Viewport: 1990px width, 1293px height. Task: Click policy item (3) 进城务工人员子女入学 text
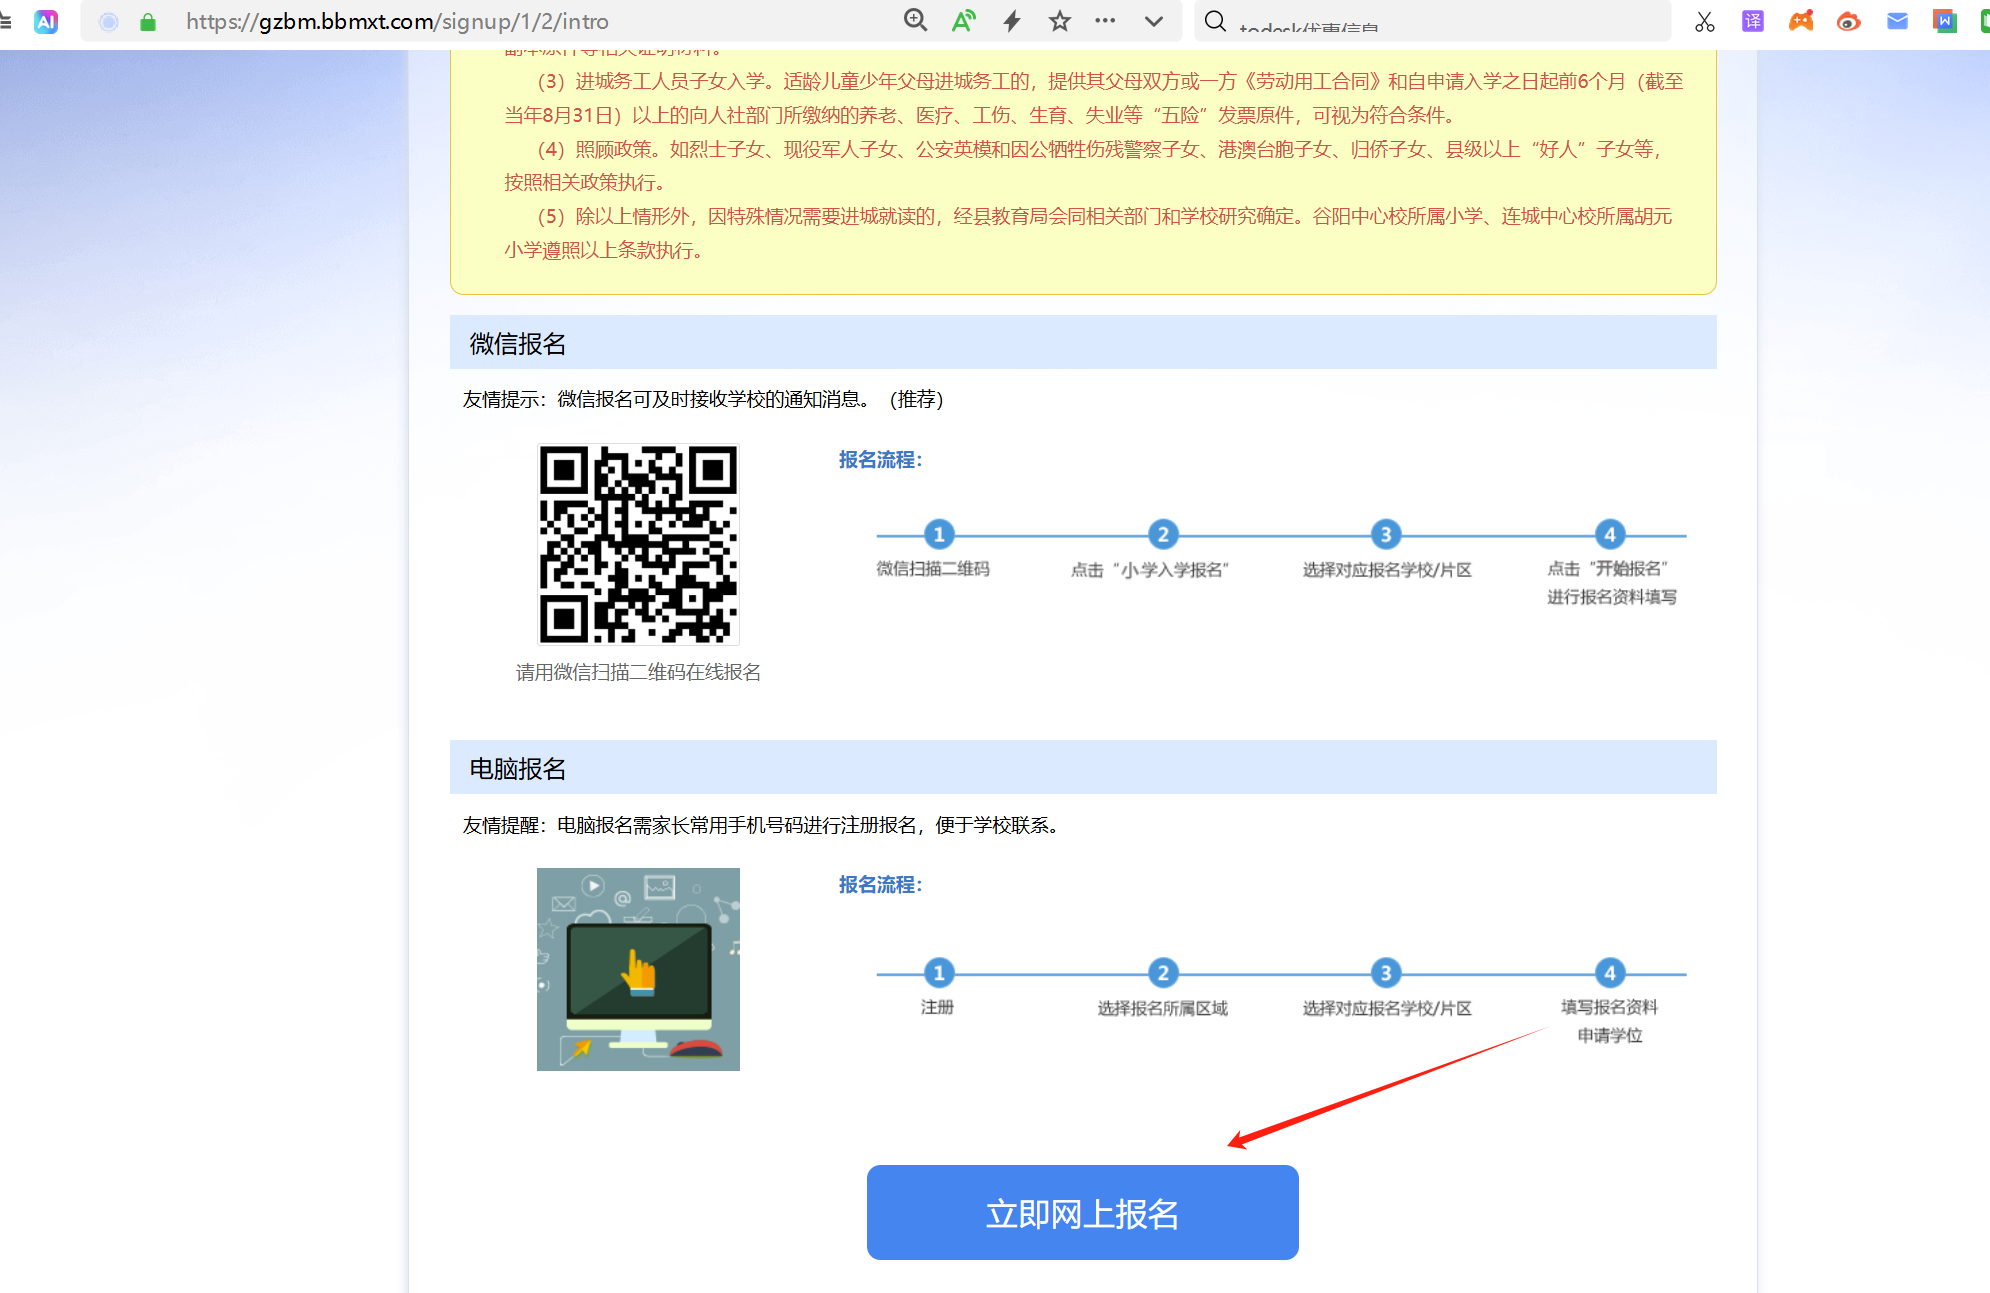coord(1094,98)
